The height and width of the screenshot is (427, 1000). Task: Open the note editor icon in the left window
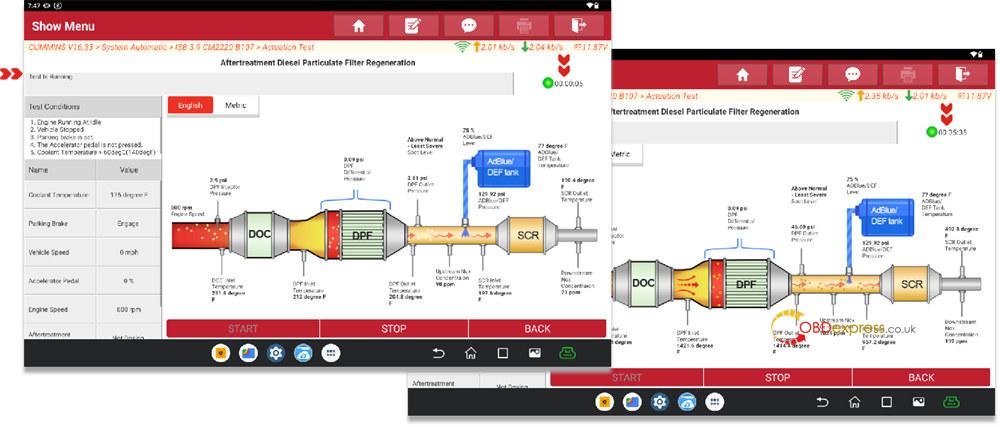[413, 25]
